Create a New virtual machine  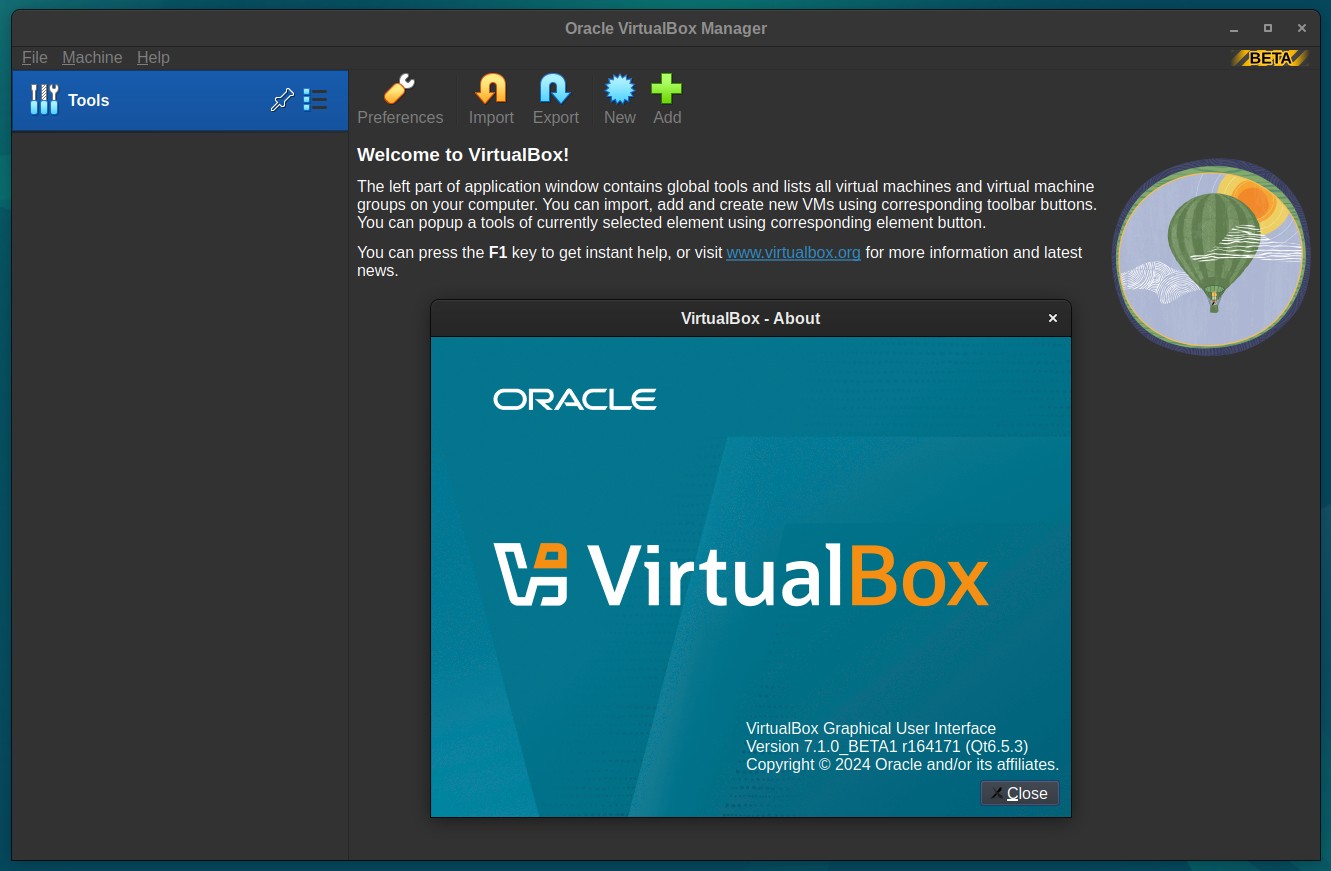click(619, 100)
